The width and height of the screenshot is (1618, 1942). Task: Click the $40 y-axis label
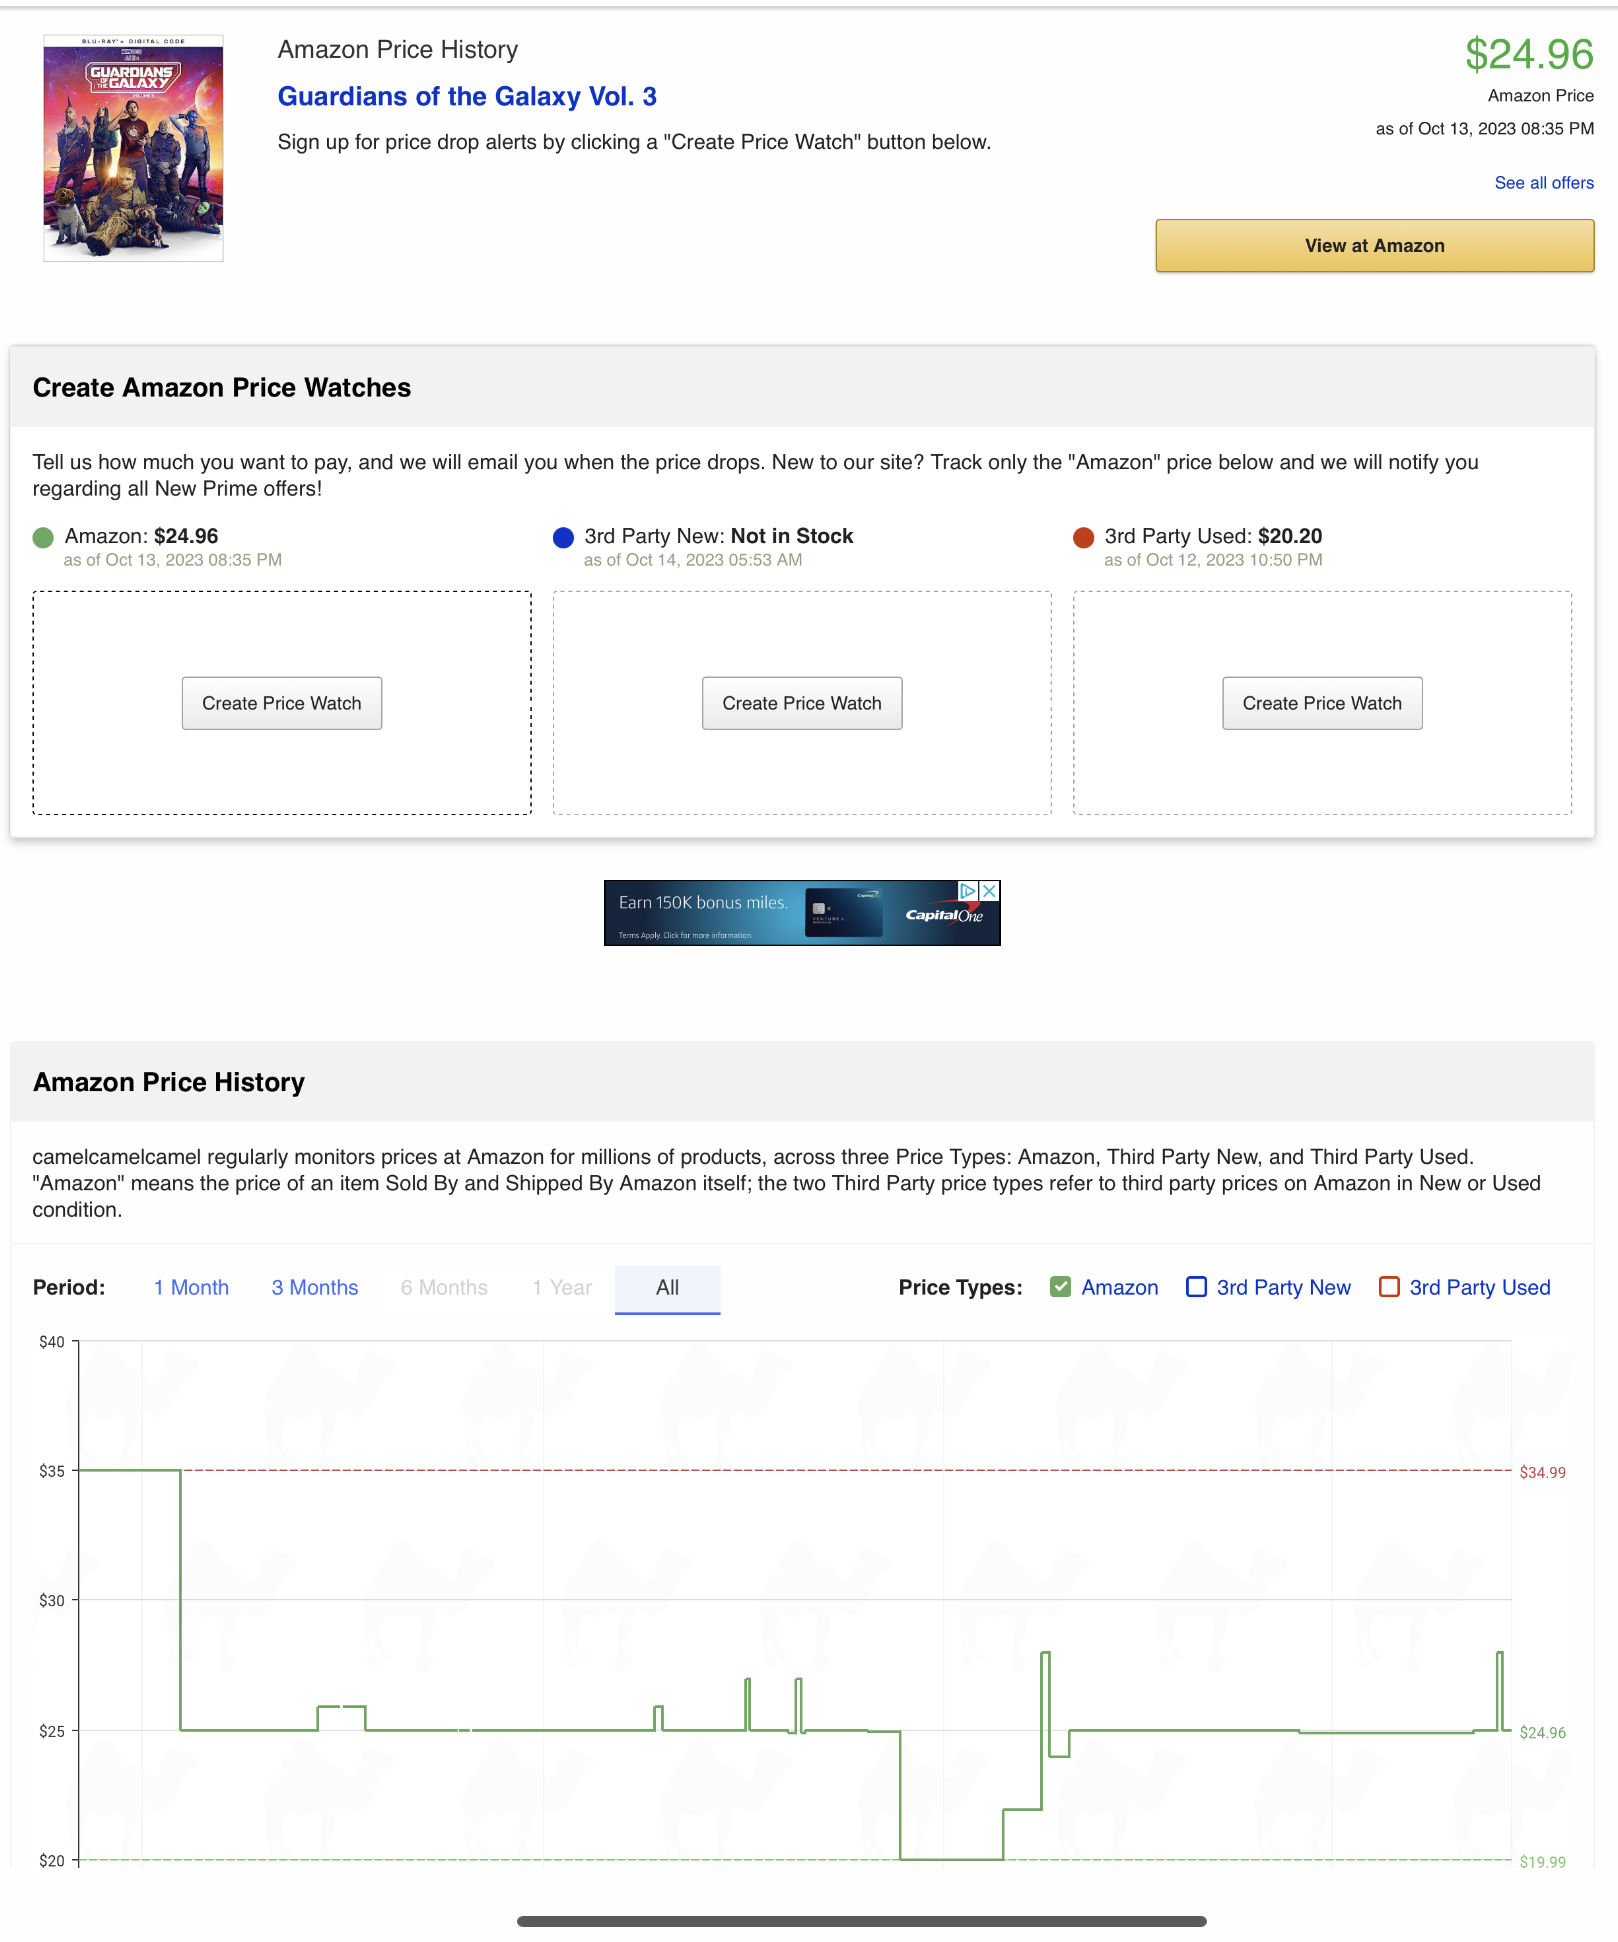(x=52, y=1342)
